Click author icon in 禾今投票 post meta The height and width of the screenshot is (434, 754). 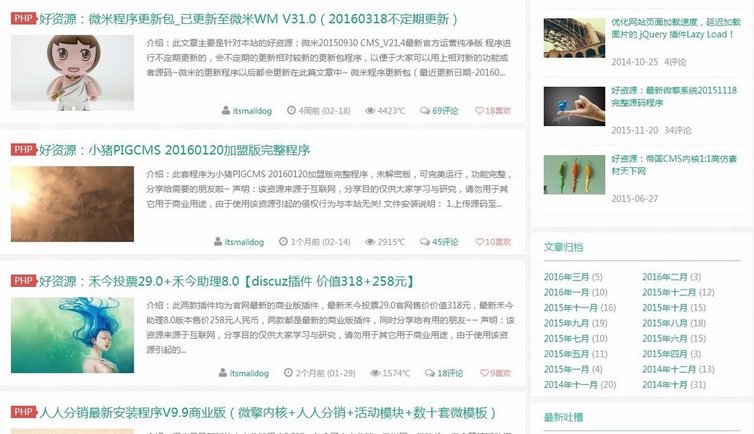(x=223, y=373)
